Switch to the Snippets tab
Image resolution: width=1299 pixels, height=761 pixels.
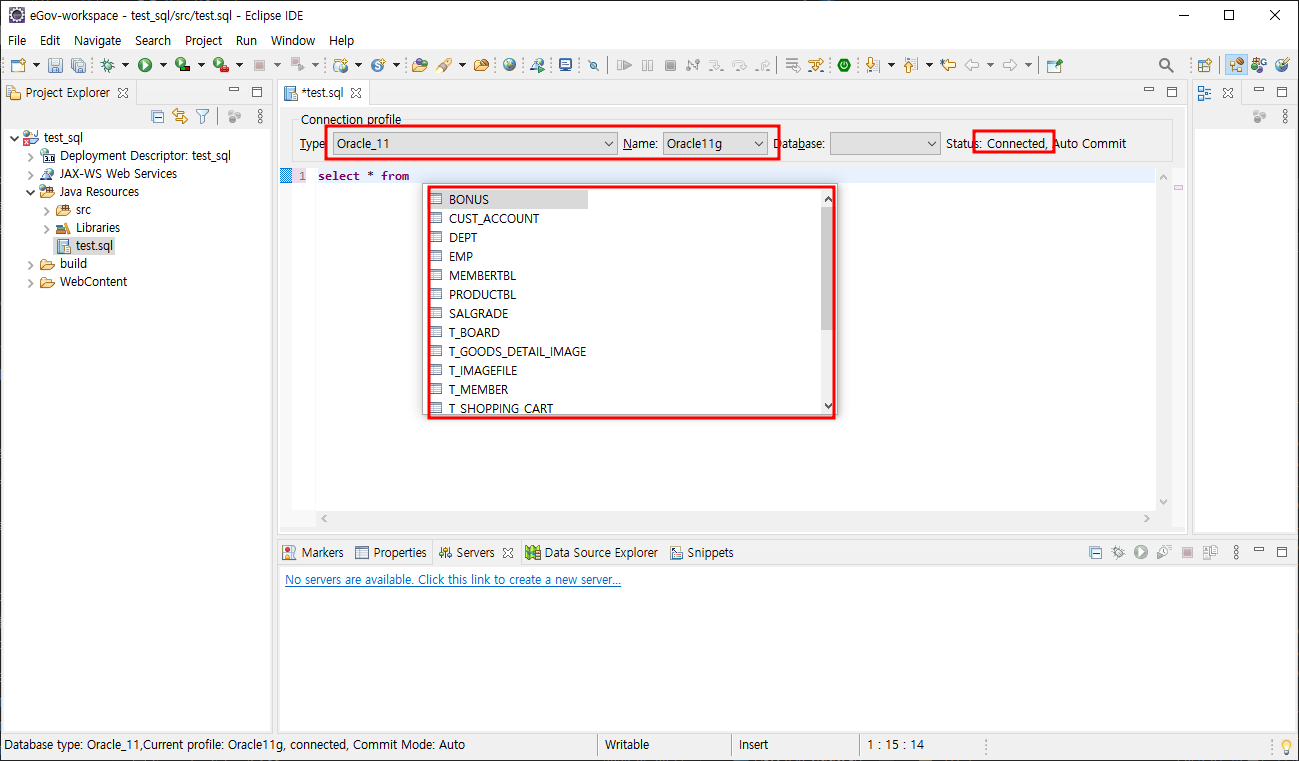point(702,552)
